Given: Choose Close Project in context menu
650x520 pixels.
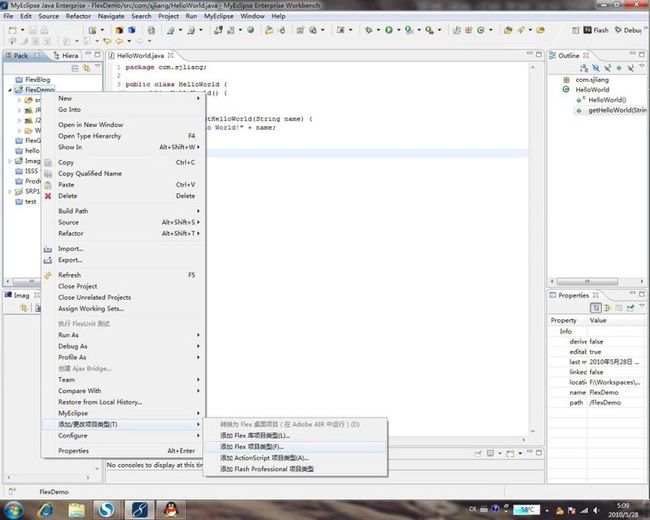Looking at the screenshot, I should [x=124, y=286].
